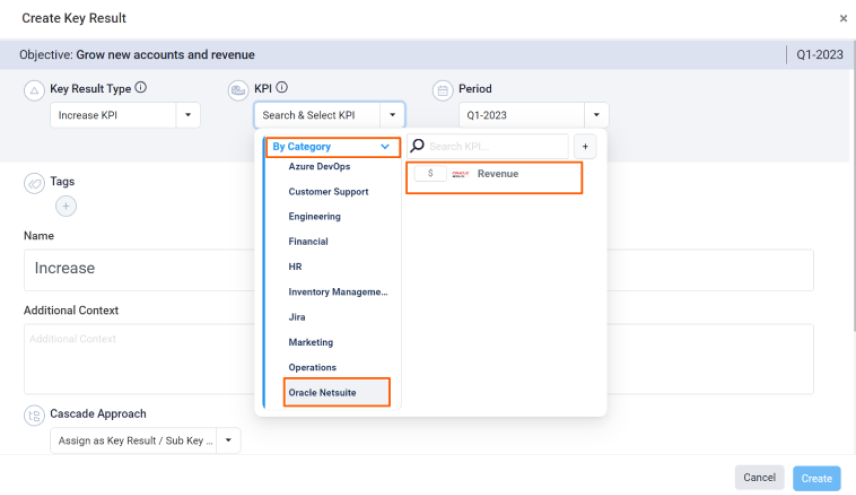Click the Create button
The height and width of the screenshot is (495, 856).
pos(817,478)
